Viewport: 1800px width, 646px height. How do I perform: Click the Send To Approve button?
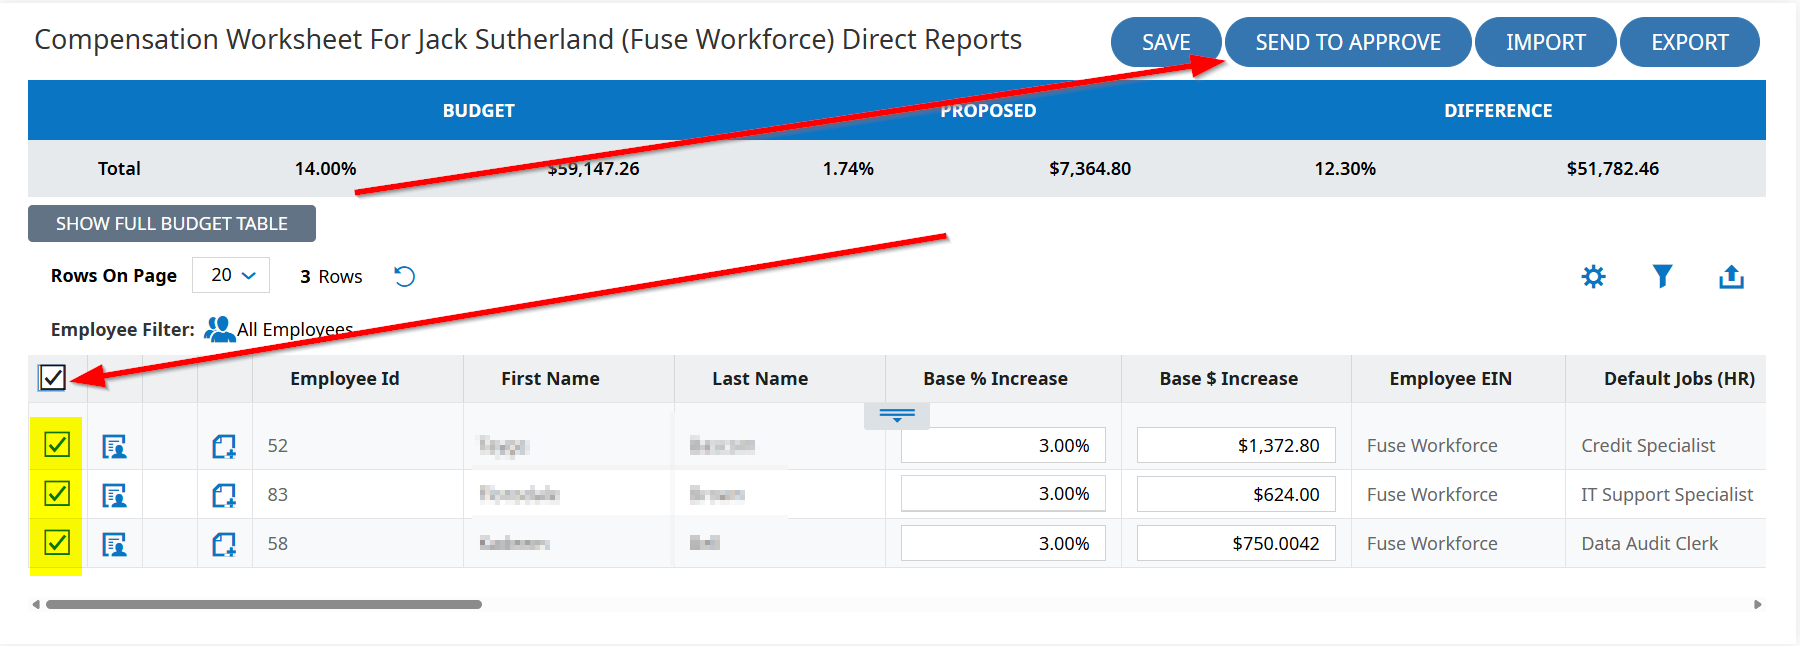point(1347,43)
